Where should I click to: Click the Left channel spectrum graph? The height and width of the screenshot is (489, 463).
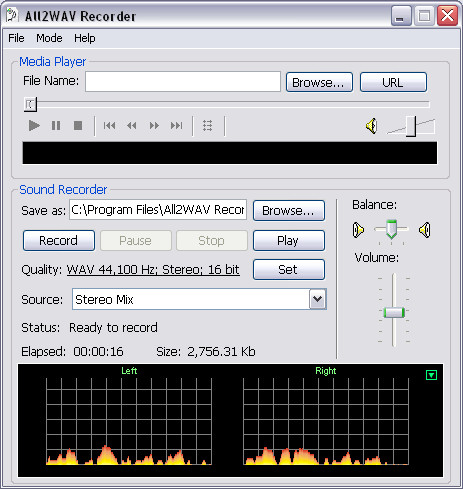point(129,421)
